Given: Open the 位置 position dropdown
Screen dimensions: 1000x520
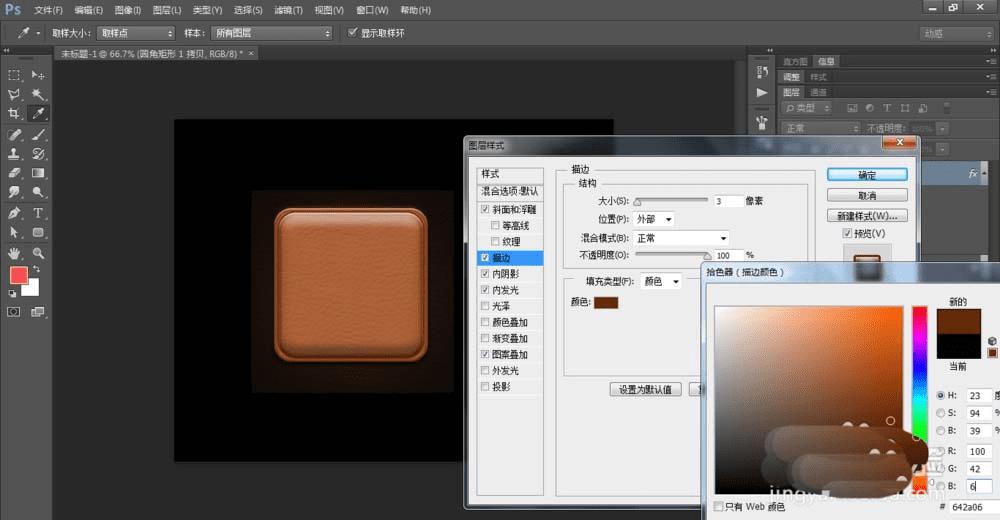Looking at the screenshot, I should tap(654, 219).
